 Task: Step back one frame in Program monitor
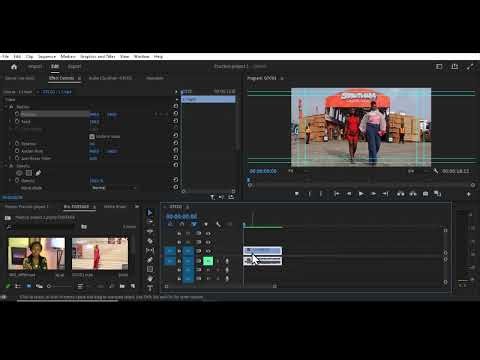pyautogui.click(x=349, y=194)
